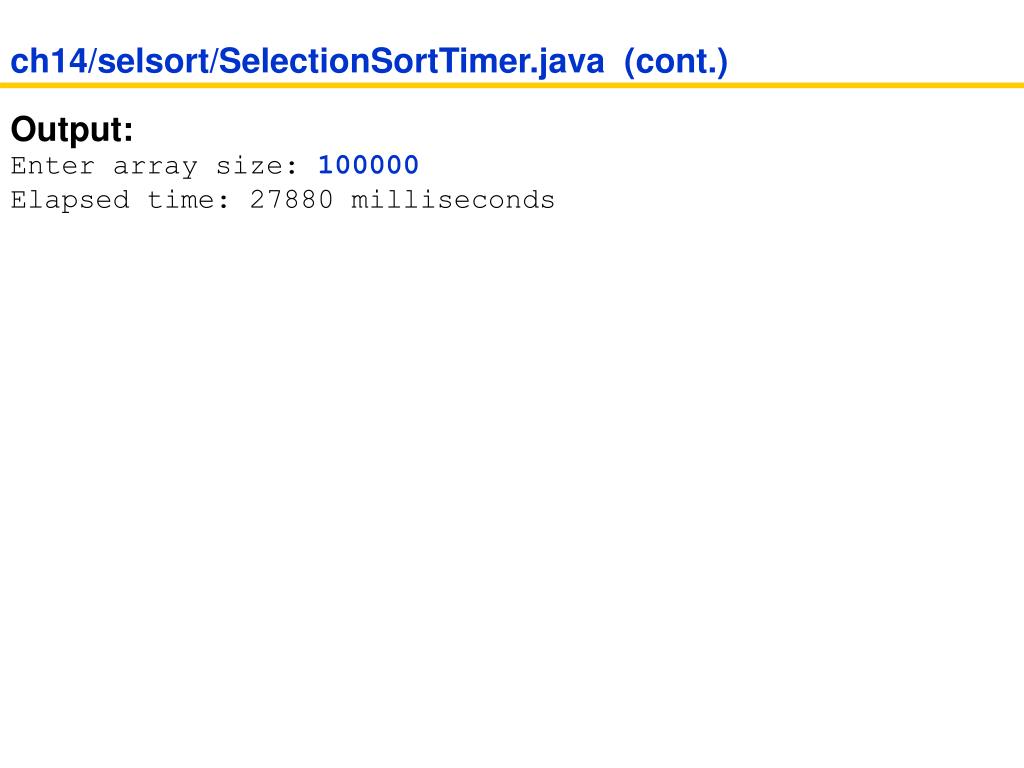Click the word 'Enter' in the output
The height and width of the screenshot is (768, 1024).
pos(53,166)
